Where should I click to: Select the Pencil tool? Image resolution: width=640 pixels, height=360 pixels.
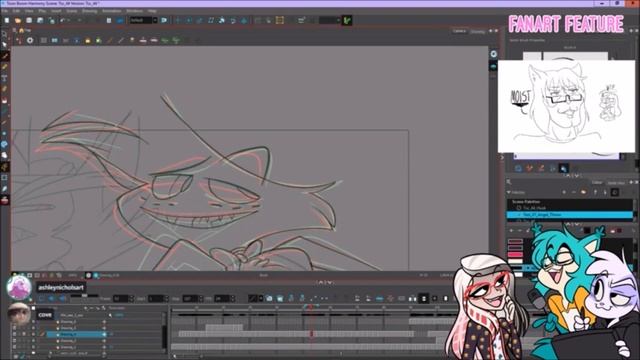pos(4,67)
